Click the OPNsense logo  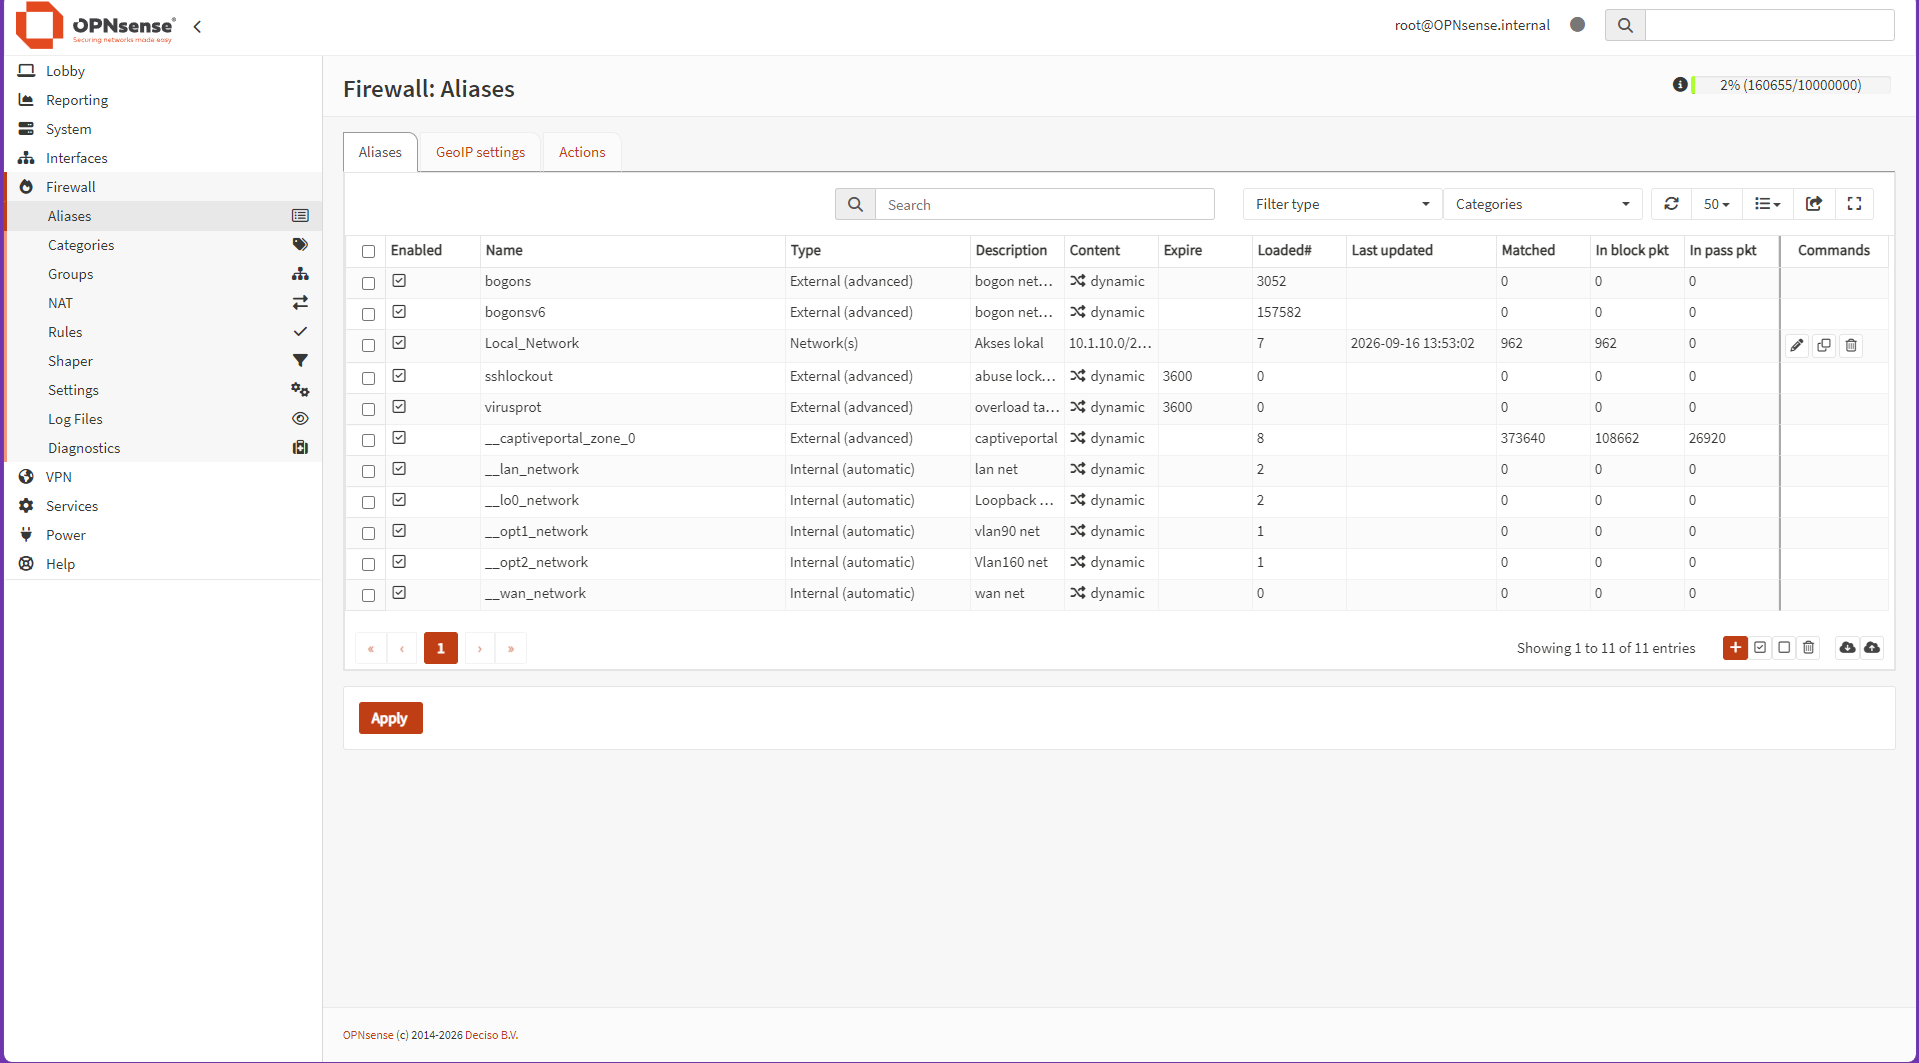click(96, 25)
